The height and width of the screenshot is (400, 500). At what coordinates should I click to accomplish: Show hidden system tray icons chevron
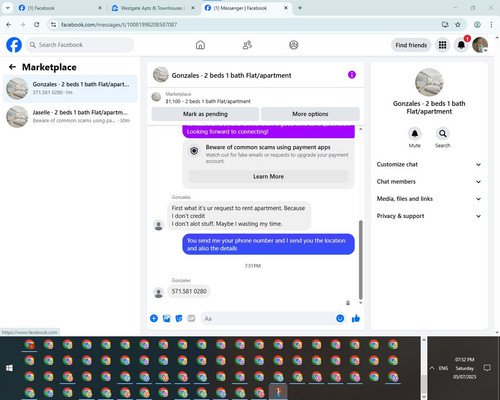(x=432, y=368)
